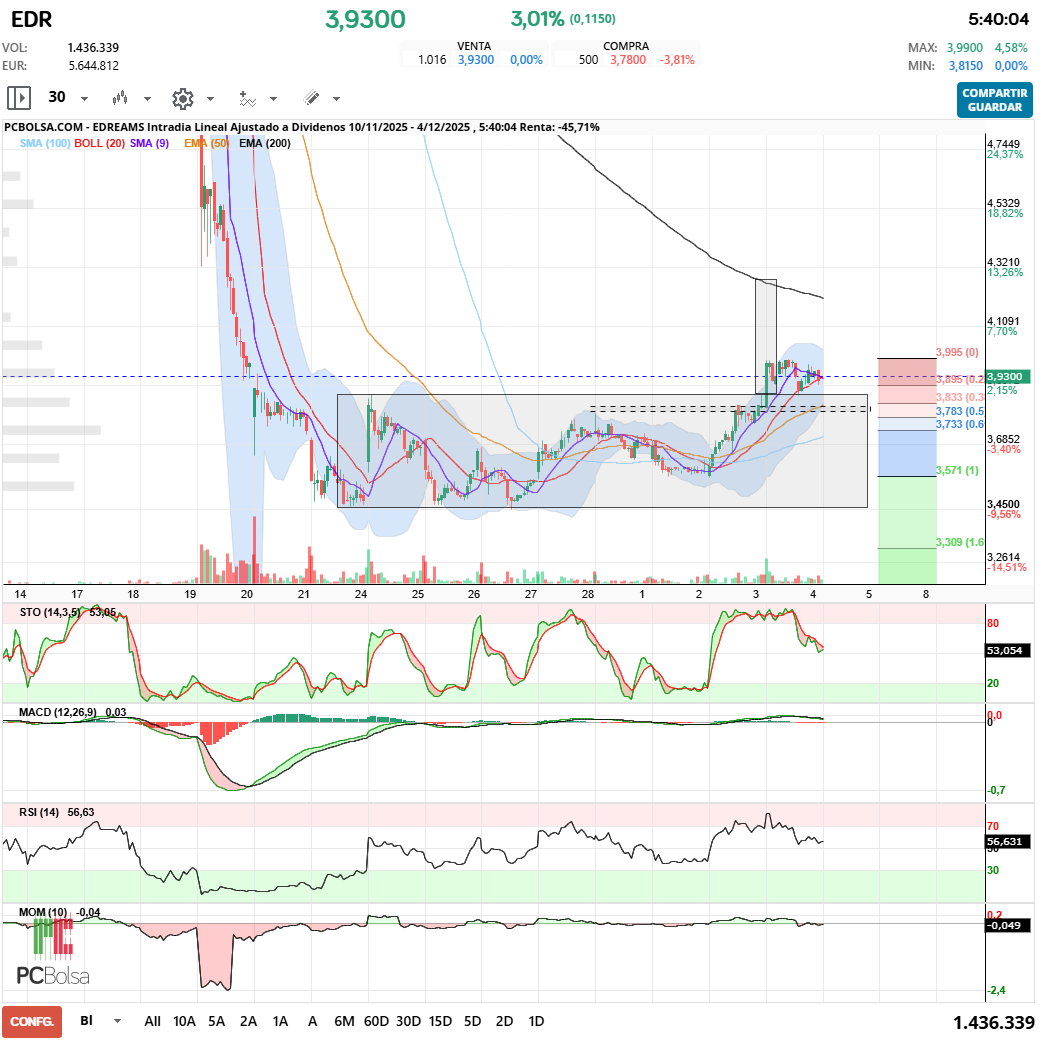Click the add indicator line icon

tap(247, 98)
